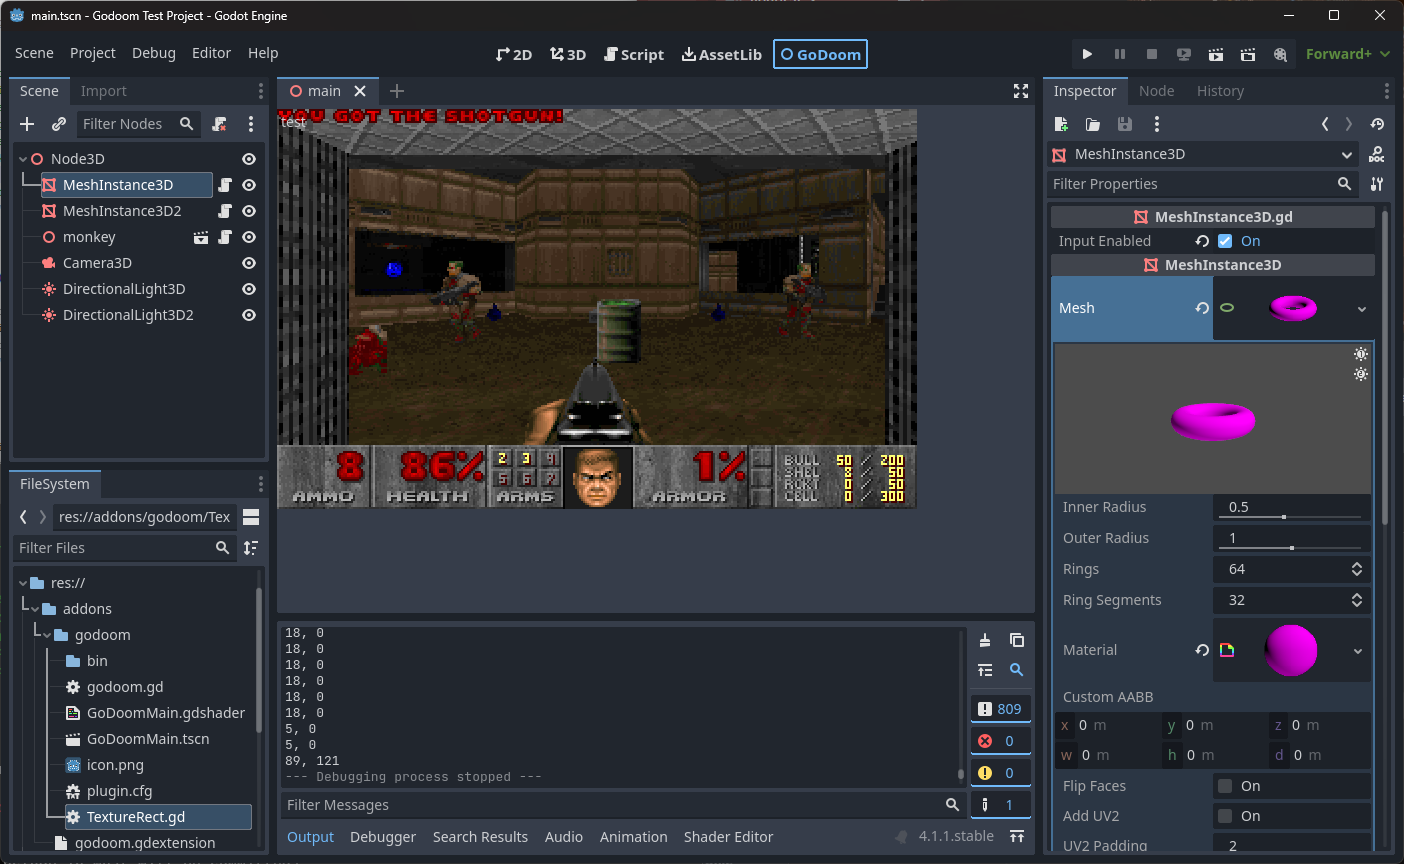This screenshot has height=864, width=1404.
Task: Switch to the 3D workspace
Action: (x=568, y=54)
